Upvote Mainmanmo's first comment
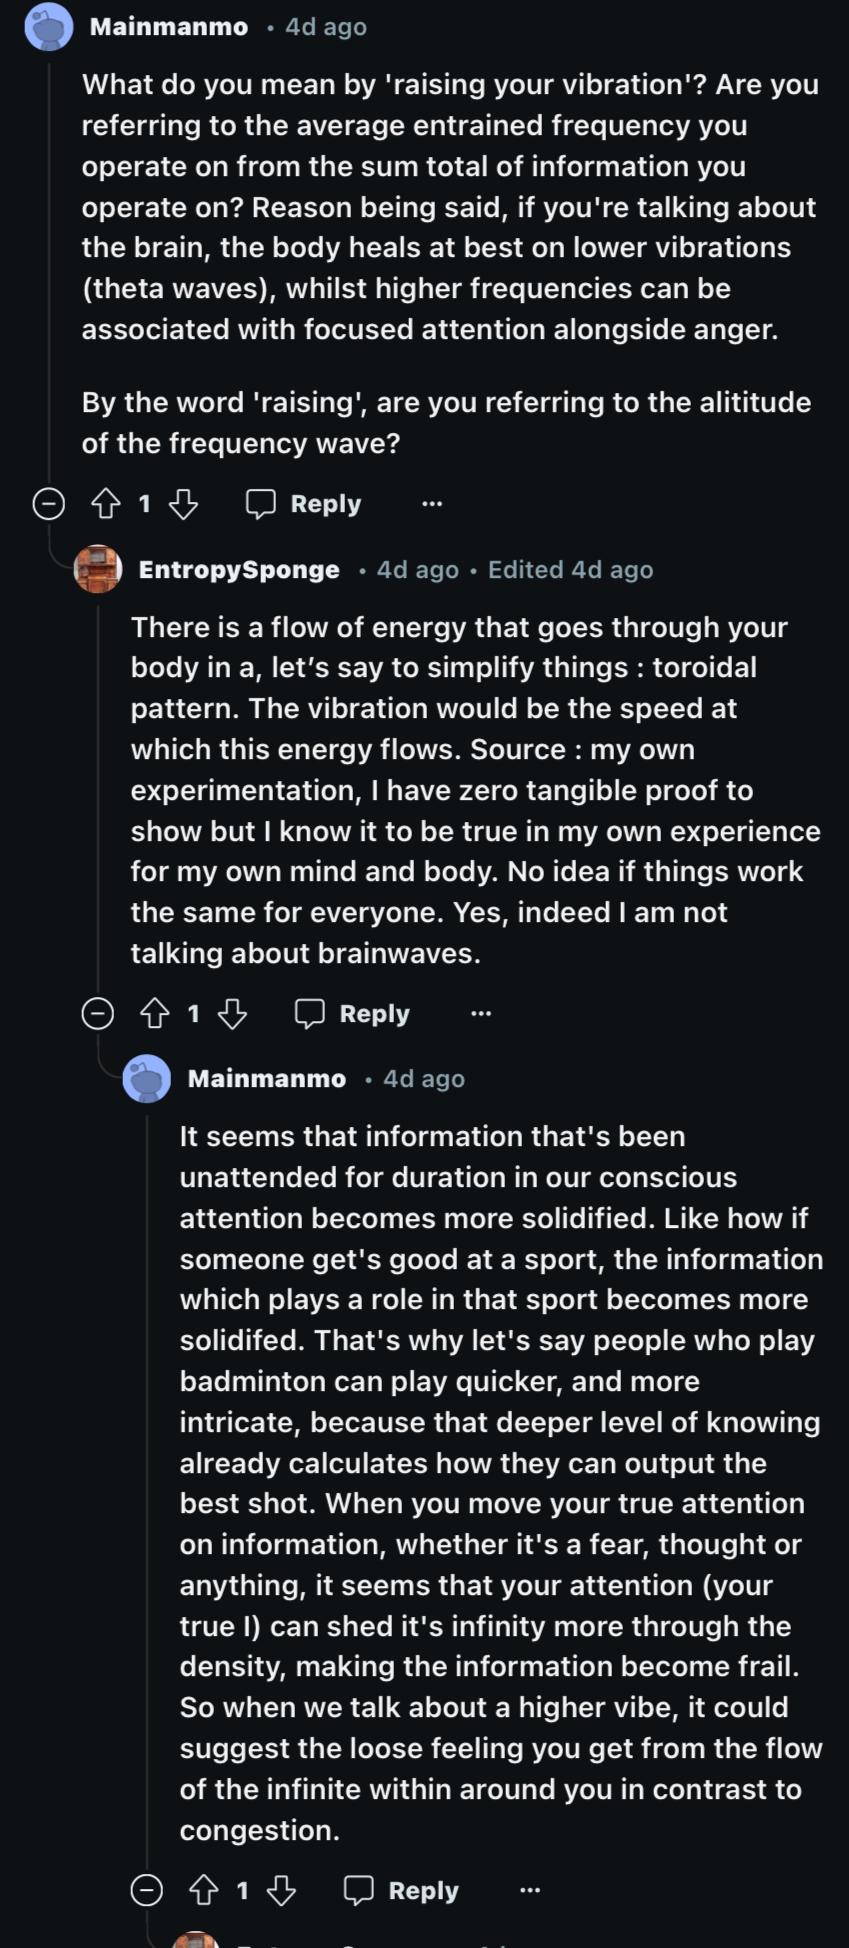This screenshot has width=849, height=1948. pos(106,504)
